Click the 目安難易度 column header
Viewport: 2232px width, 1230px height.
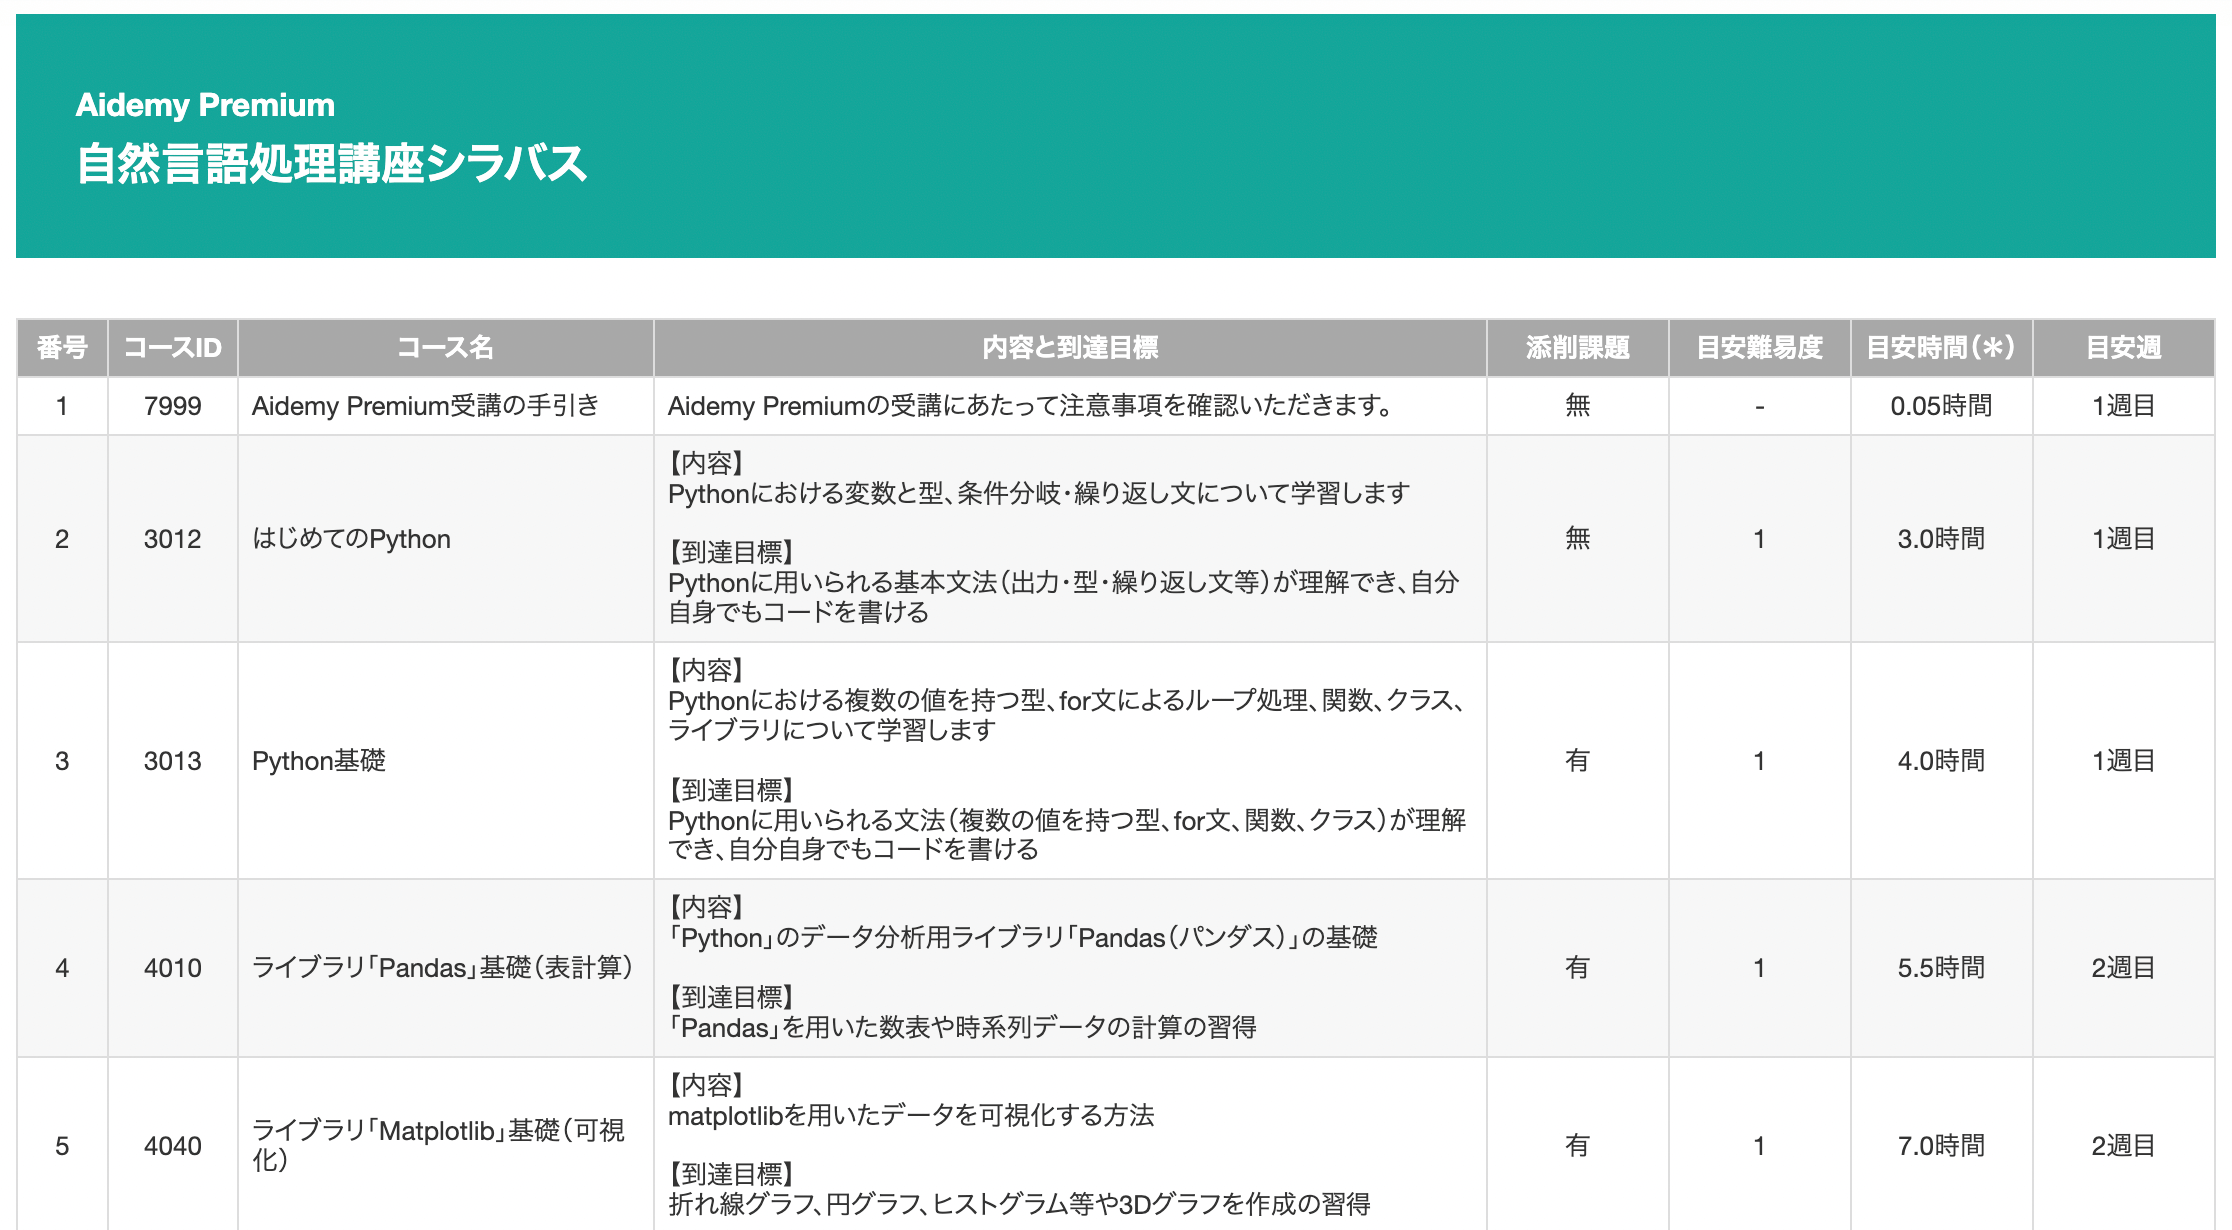tap(1760, 348)
